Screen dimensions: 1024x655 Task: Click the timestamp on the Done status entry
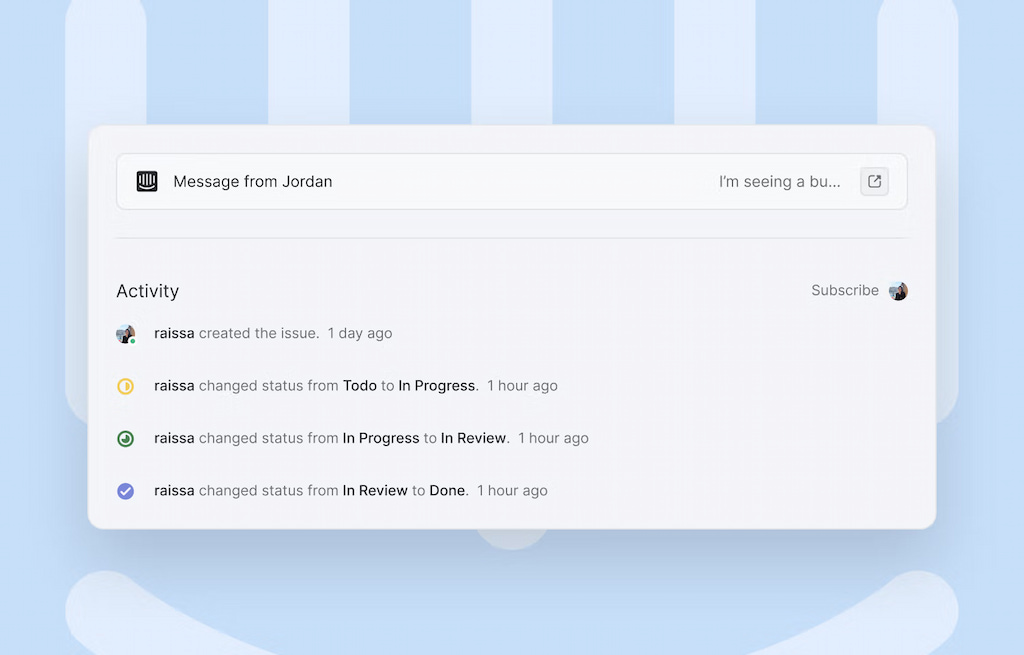click(512, 491)
